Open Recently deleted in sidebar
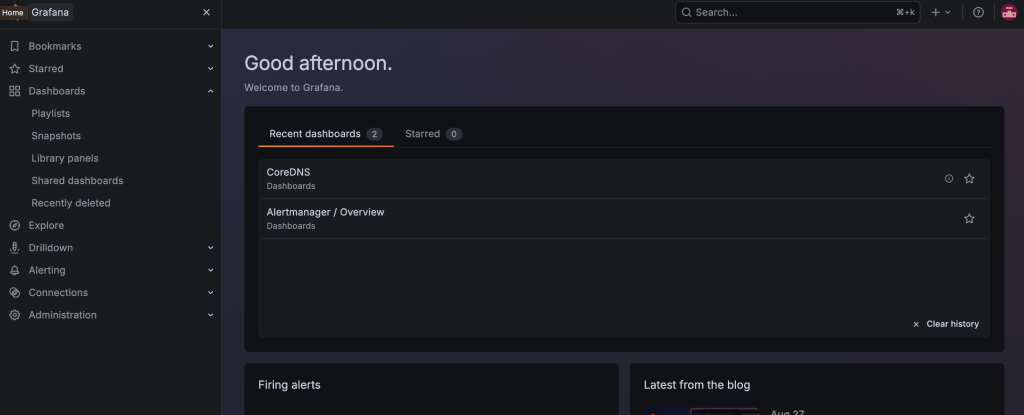The width and height of the screenshot is (1024, 415). 71,203
